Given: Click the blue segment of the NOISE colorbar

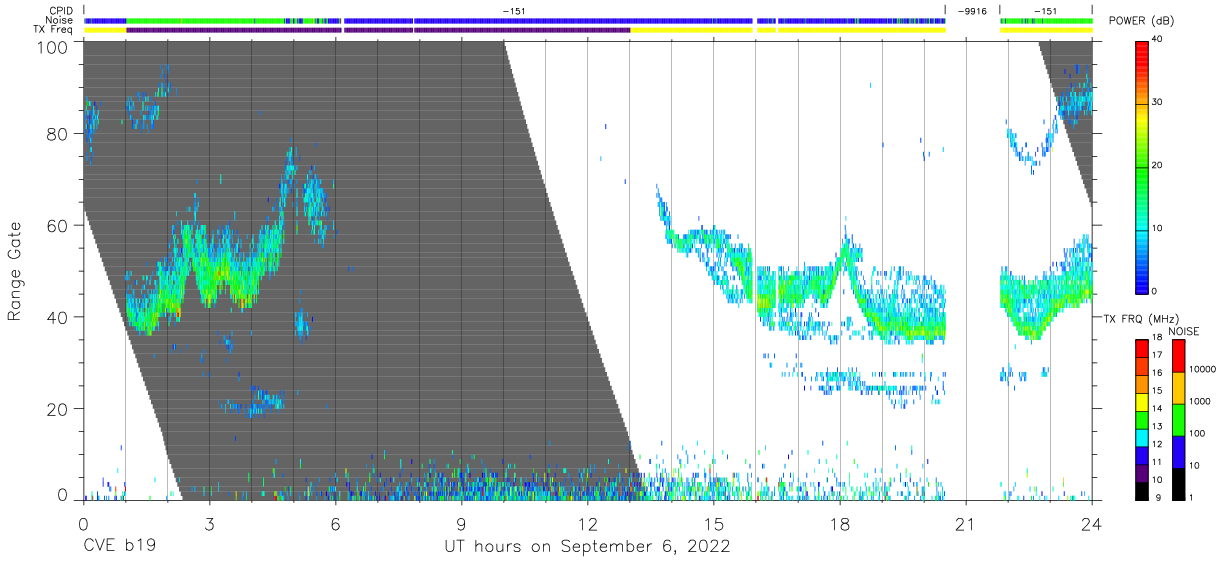Looking at the screenshot, I should (x=1178, y=451).
